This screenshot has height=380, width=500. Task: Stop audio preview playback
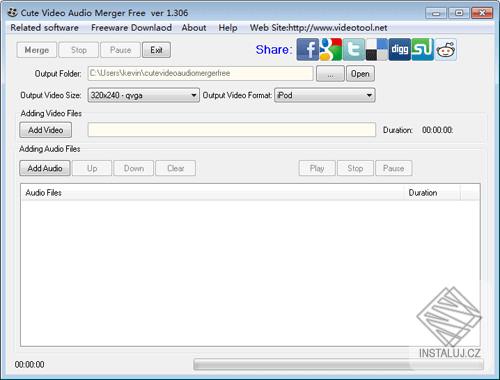355,168
